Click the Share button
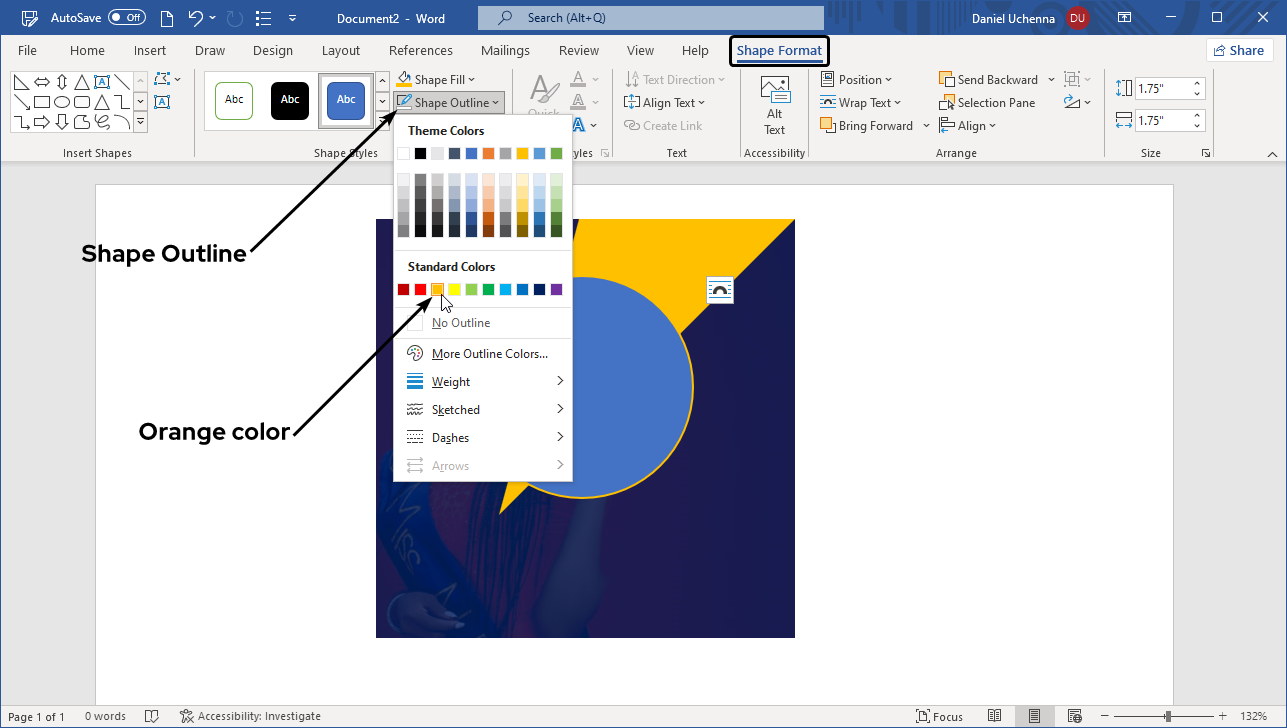 pos(1238,51)
